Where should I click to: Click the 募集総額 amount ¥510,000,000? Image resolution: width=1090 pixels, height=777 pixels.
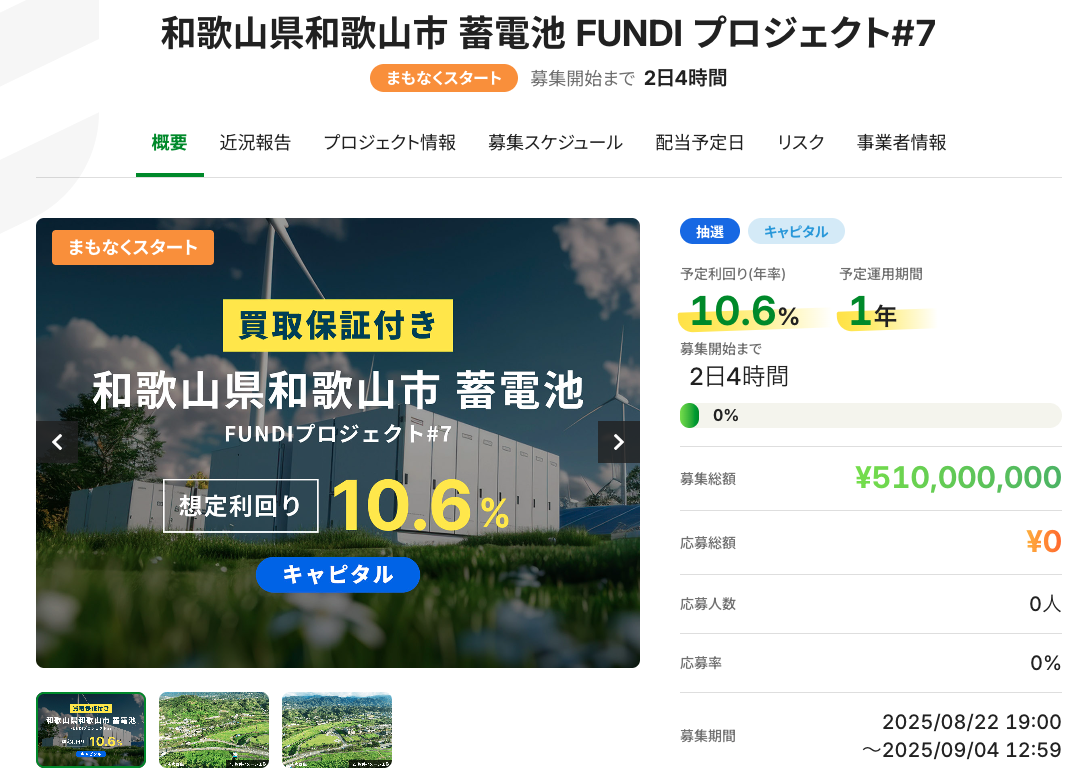(x=958, y=477)
